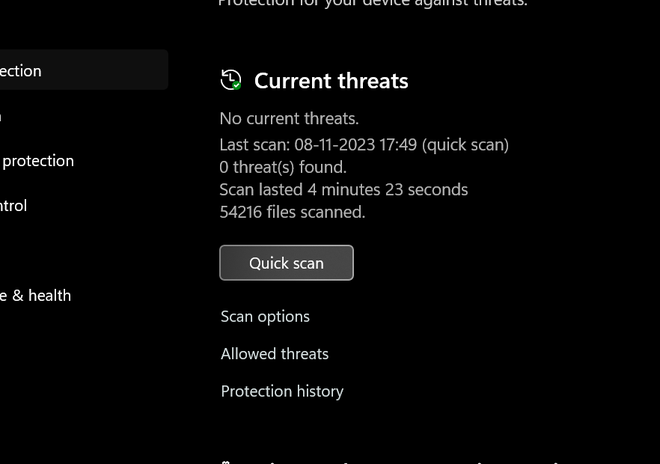
Task: Open the Allowed threats link
Action: point(274,354)
